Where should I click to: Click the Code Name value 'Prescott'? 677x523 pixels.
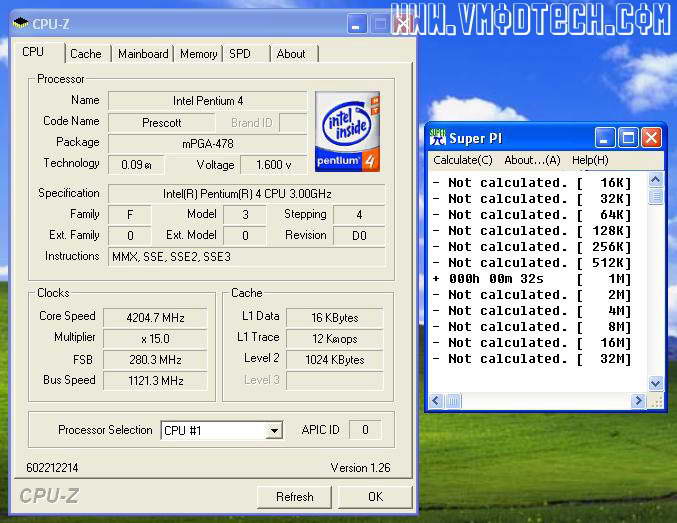pyautogui.click(x=161, y=123)
